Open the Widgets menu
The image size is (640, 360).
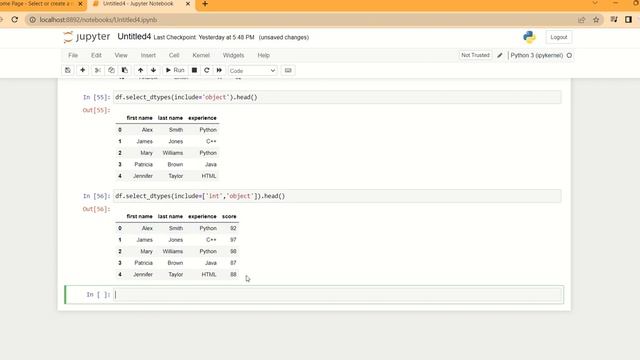(x=233, y=55)
